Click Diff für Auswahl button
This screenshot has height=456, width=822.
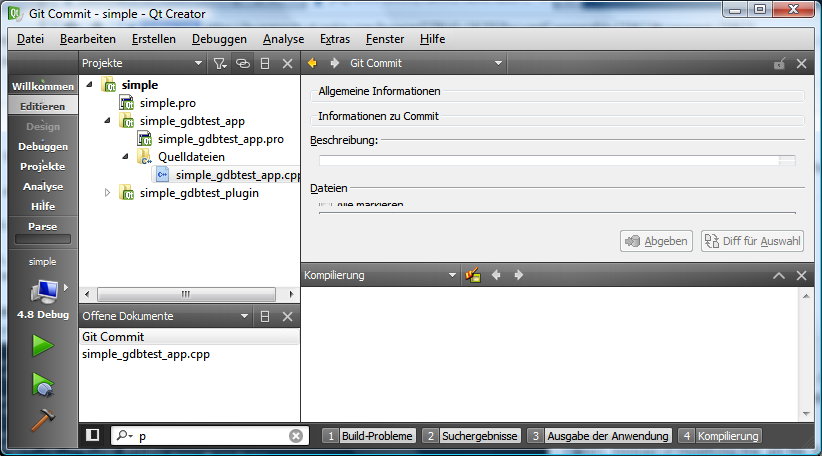(x=752, y=241)
